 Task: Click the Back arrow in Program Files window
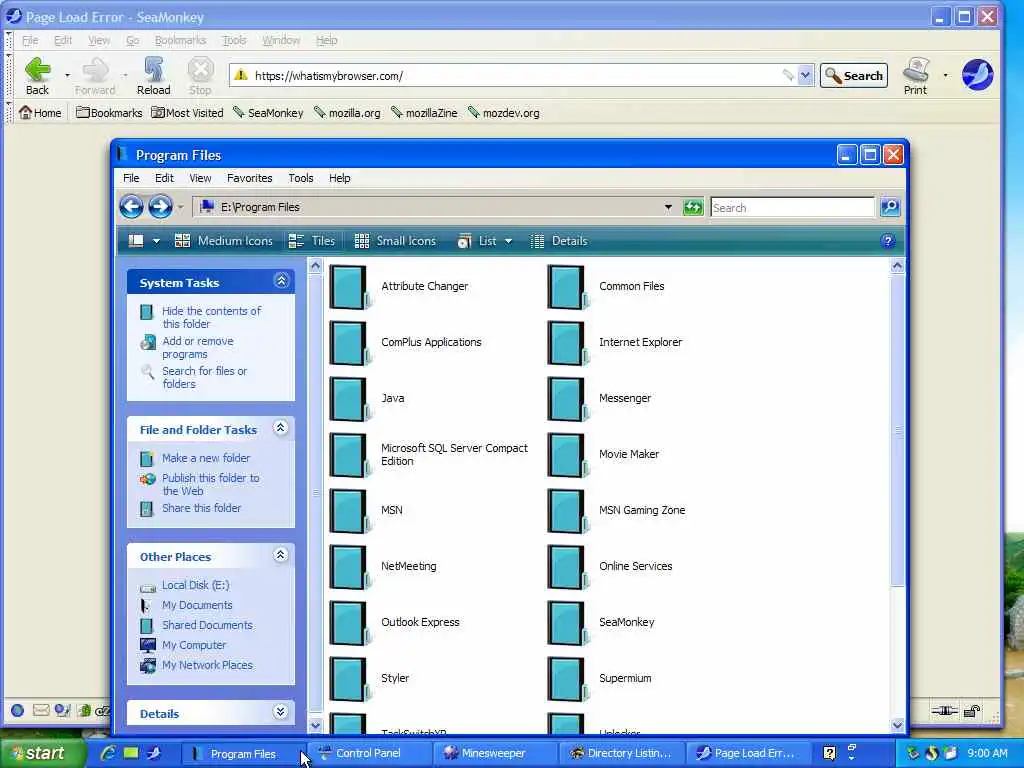131,207
